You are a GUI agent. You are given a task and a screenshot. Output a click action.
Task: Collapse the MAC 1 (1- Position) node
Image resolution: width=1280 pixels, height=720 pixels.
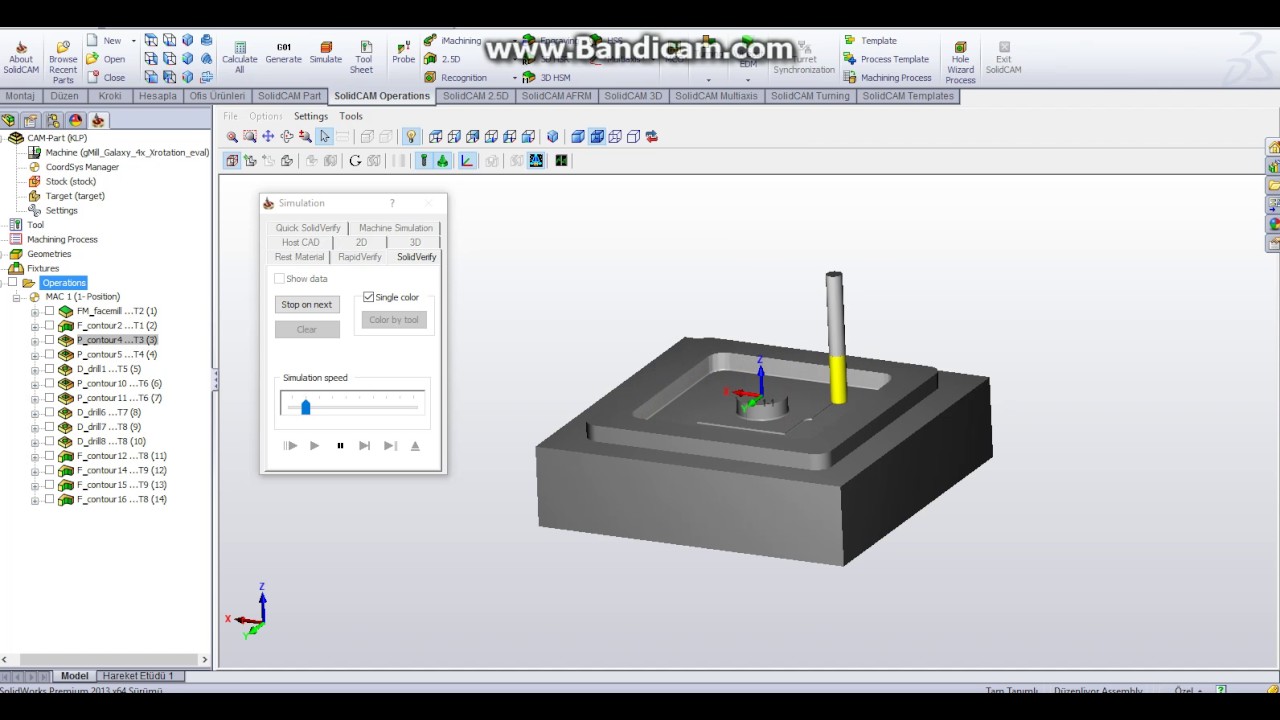click(17, 297)
